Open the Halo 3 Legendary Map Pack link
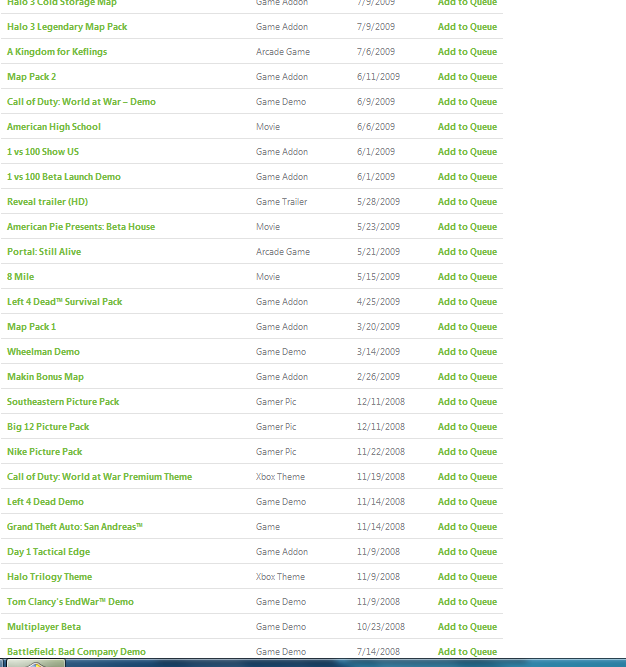 (x=67, y=27)
